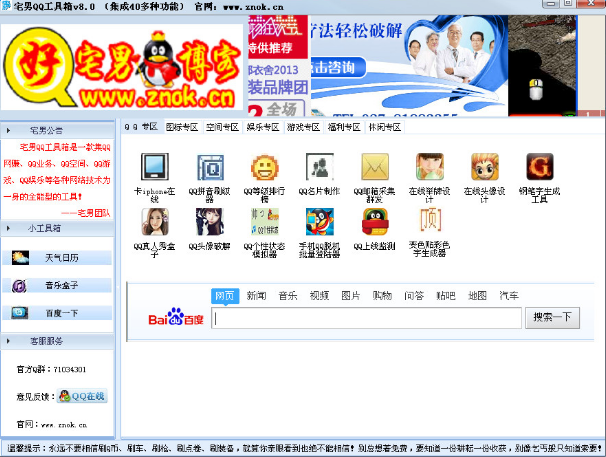Open official site www.znok.cn link
This screenshot has height=457, width=606.
point(64,425)
